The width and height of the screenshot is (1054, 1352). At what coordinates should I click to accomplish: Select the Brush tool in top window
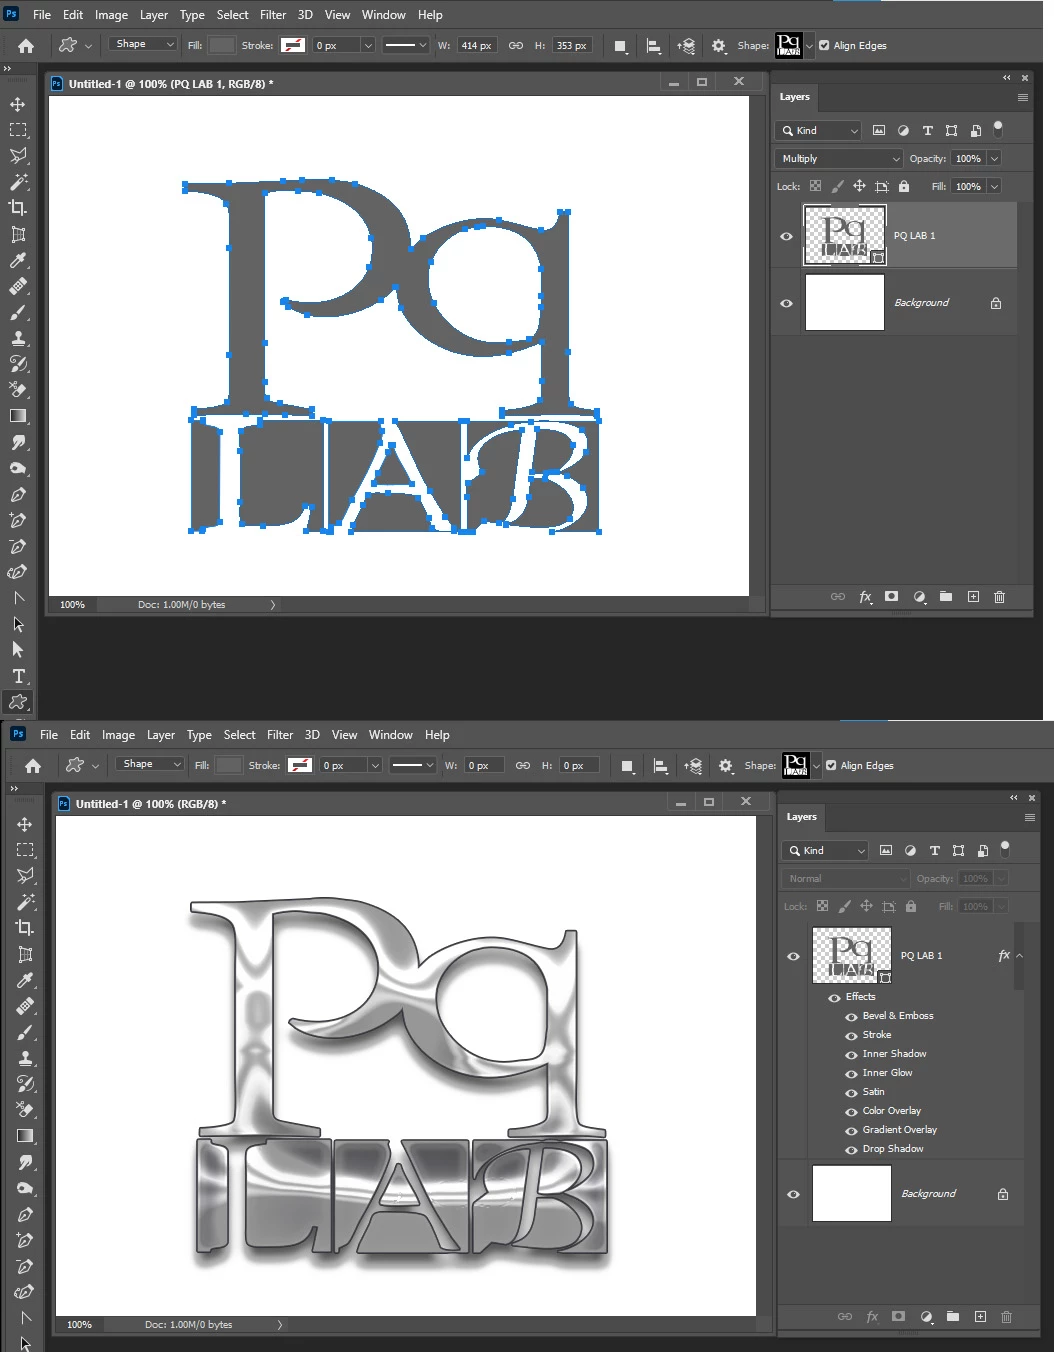coord(18,312)
